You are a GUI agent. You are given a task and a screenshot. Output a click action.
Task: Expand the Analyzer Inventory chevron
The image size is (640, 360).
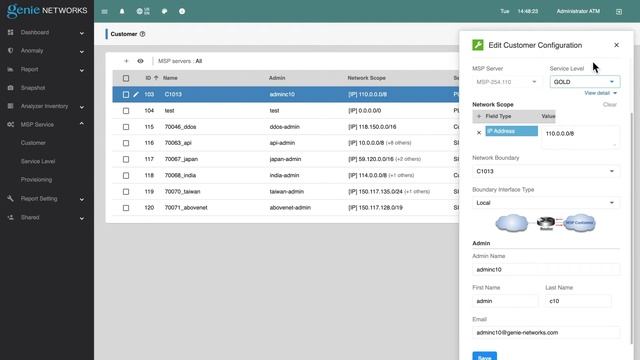click(x=82, y=107)
